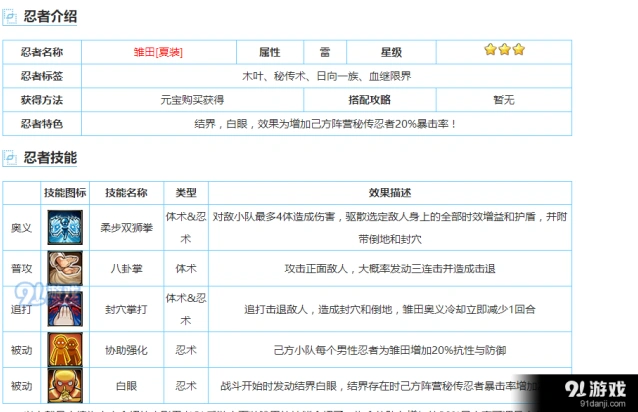The height and width of the screenshot is (412, 638).
Task: Click the 被动 label in 协助强化 row
Action: tap(21, 350)
